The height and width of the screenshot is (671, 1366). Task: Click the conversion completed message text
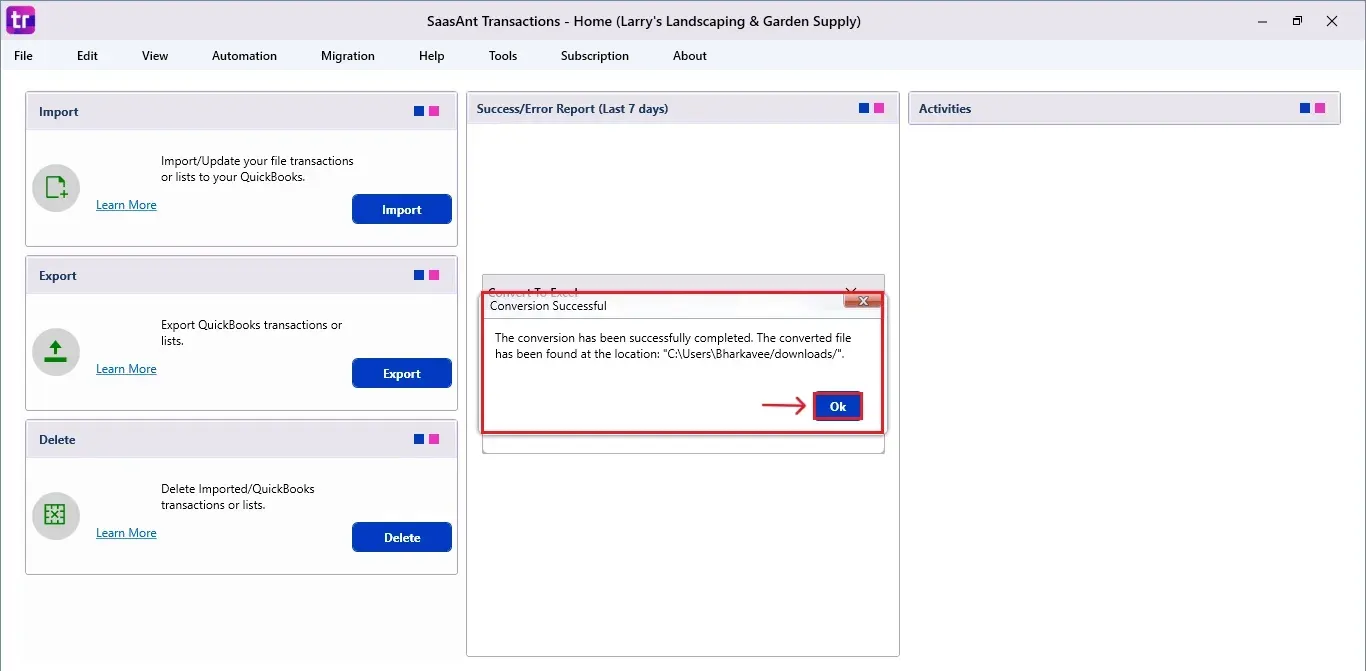[673, 346]
